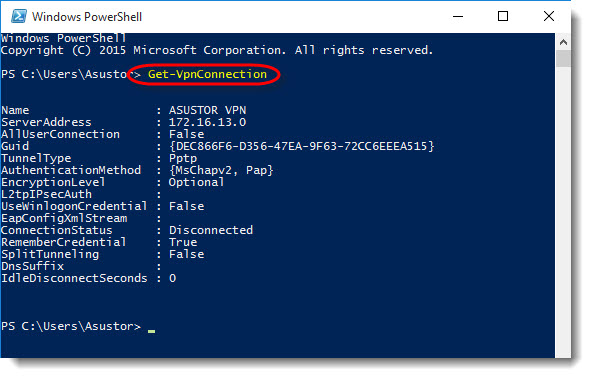Viewport: 591px width, 378px height.
Task: Click the Copyright 2015 Microsoft Corporation line
Action: click(217, 50)
